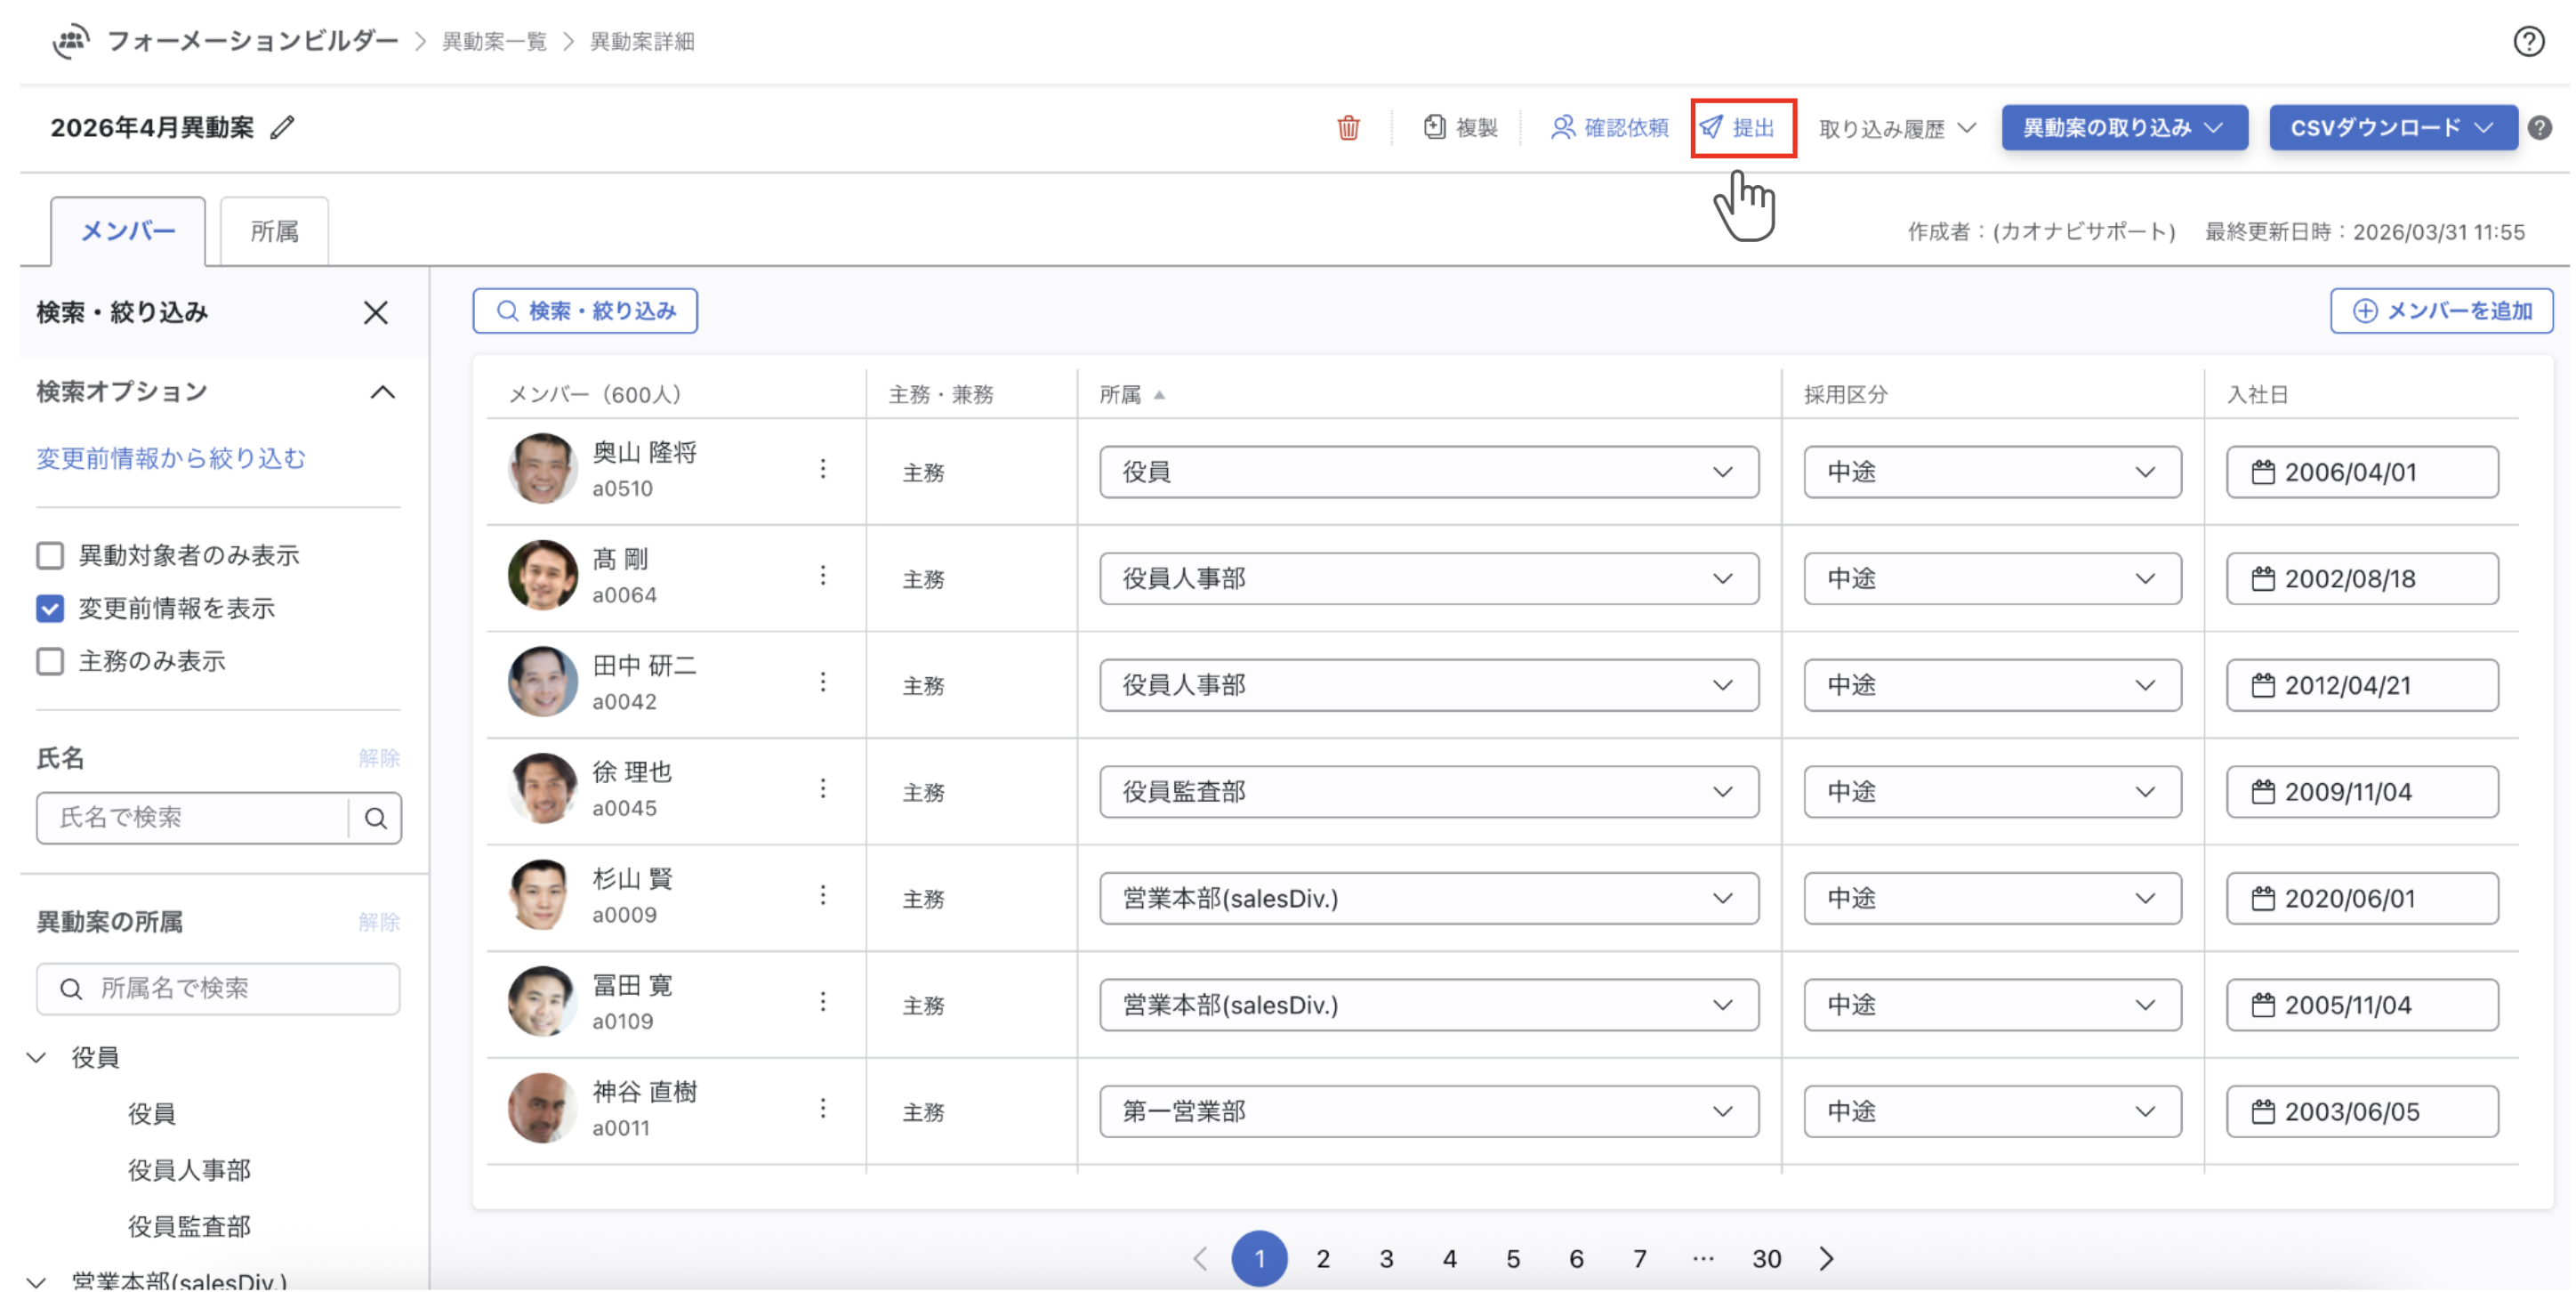Screen dimensions: 2576x1292
Task: Click 変更前情報から絞り込む link
Action: pyautogui.click(x=171, y=459)
